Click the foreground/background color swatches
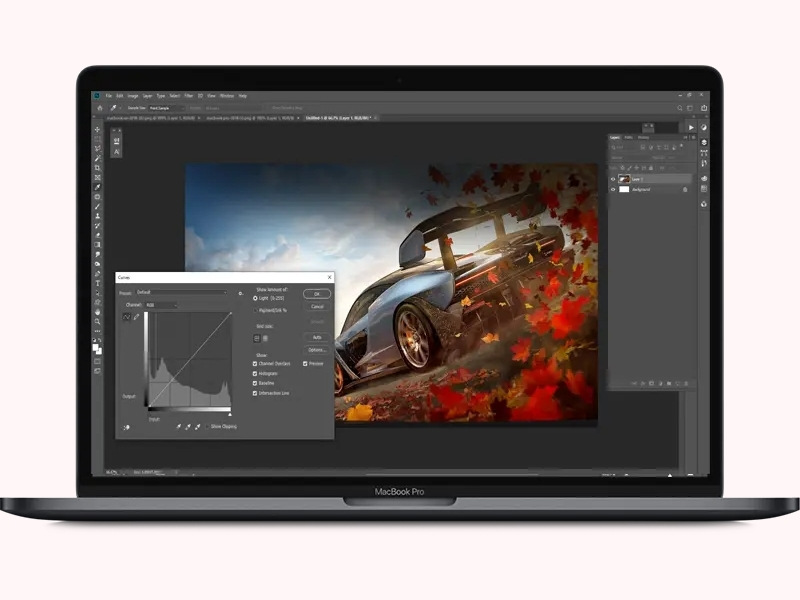Image resolution: width=800 pixels, height=600 pixels. tap(97, 349)
